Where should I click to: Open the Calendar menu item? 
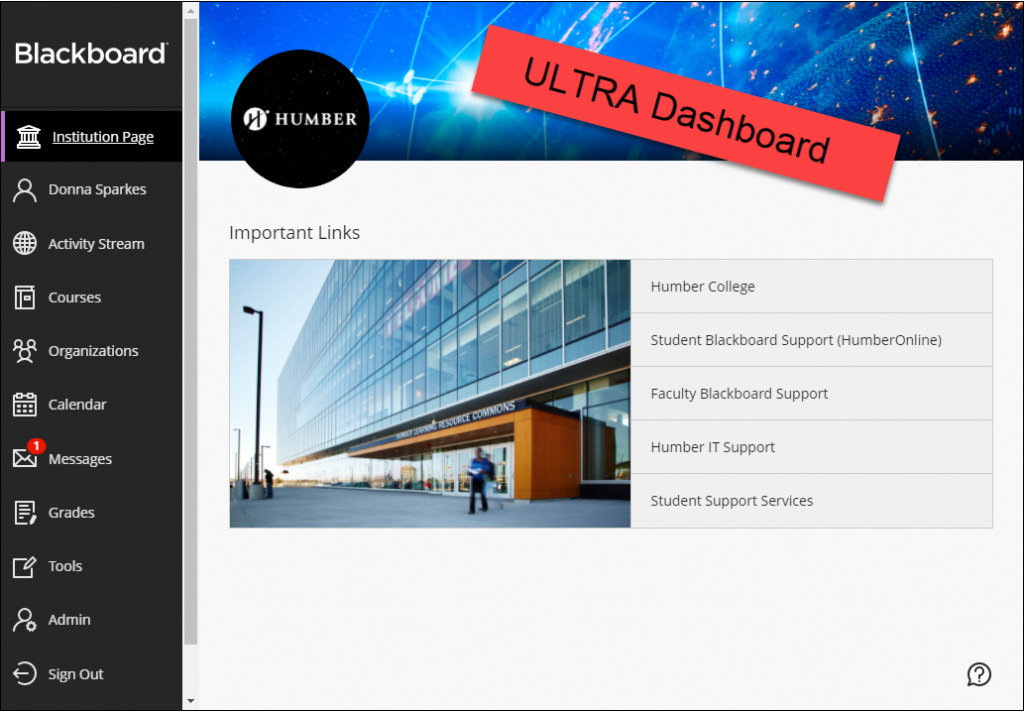(92, 404)
